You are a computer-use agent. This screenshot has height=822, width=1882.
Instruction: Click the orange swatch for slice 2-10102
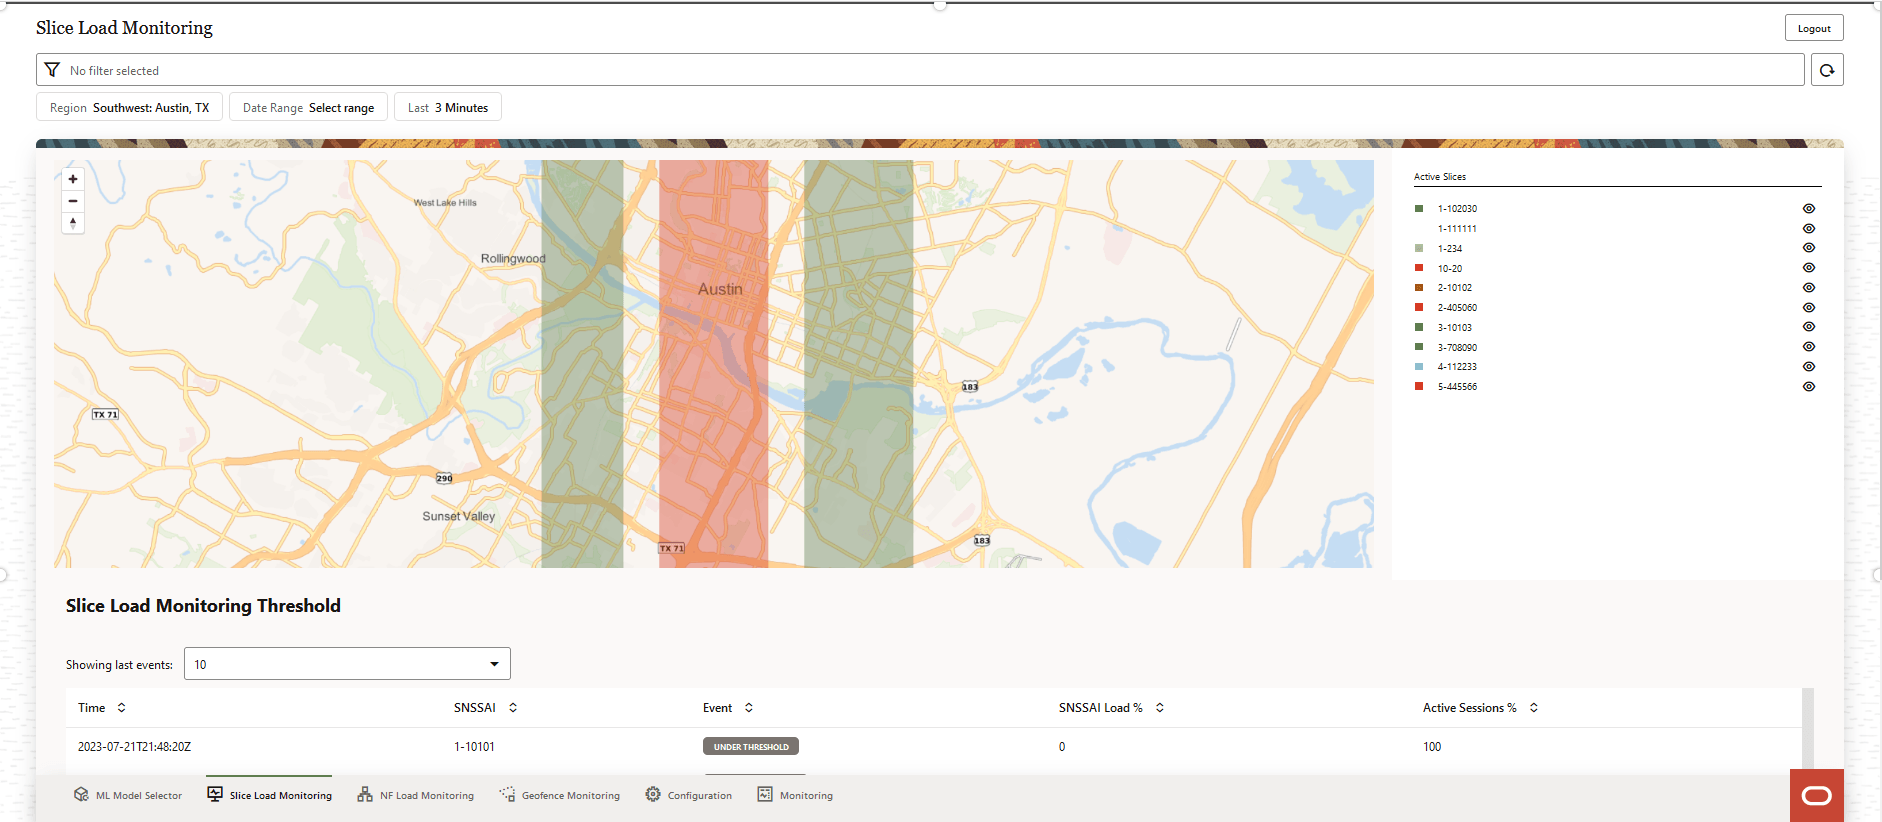(1419, 288)
